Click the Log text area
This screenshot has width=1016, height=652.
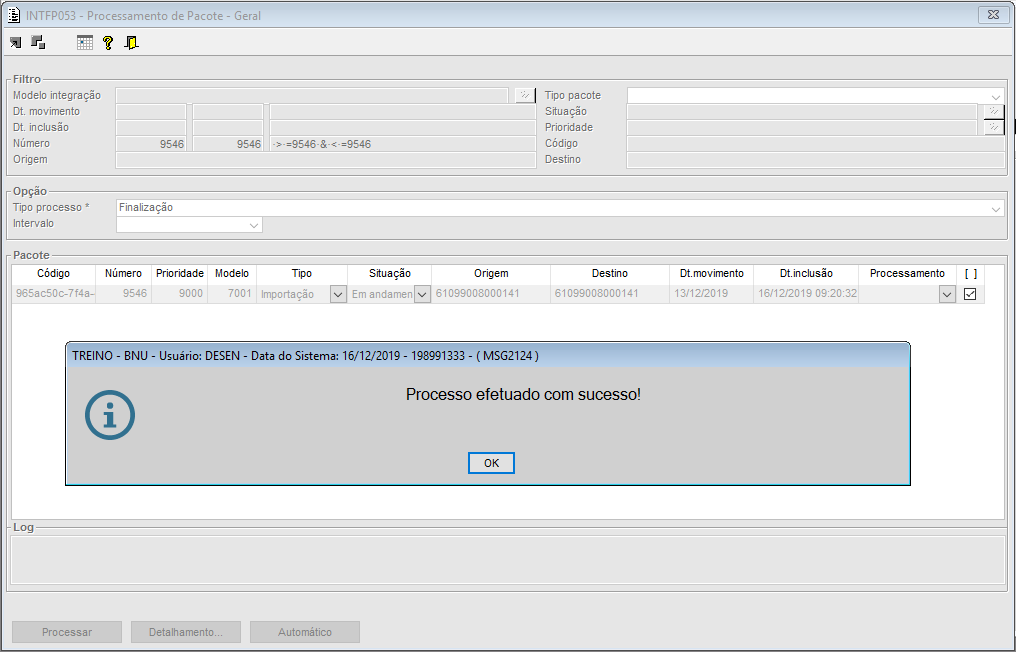click(x=508, y=560)
